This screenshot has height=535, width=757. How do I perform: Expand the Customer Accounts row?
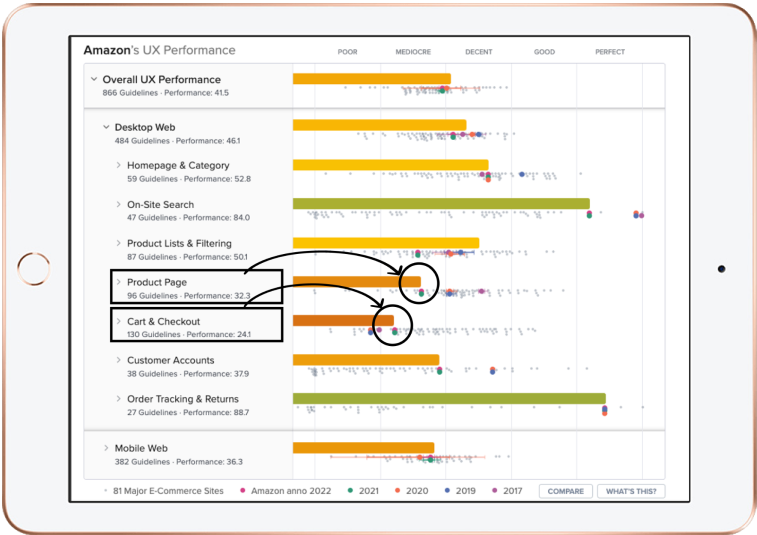pyautogui.click(x=118, y=360)
